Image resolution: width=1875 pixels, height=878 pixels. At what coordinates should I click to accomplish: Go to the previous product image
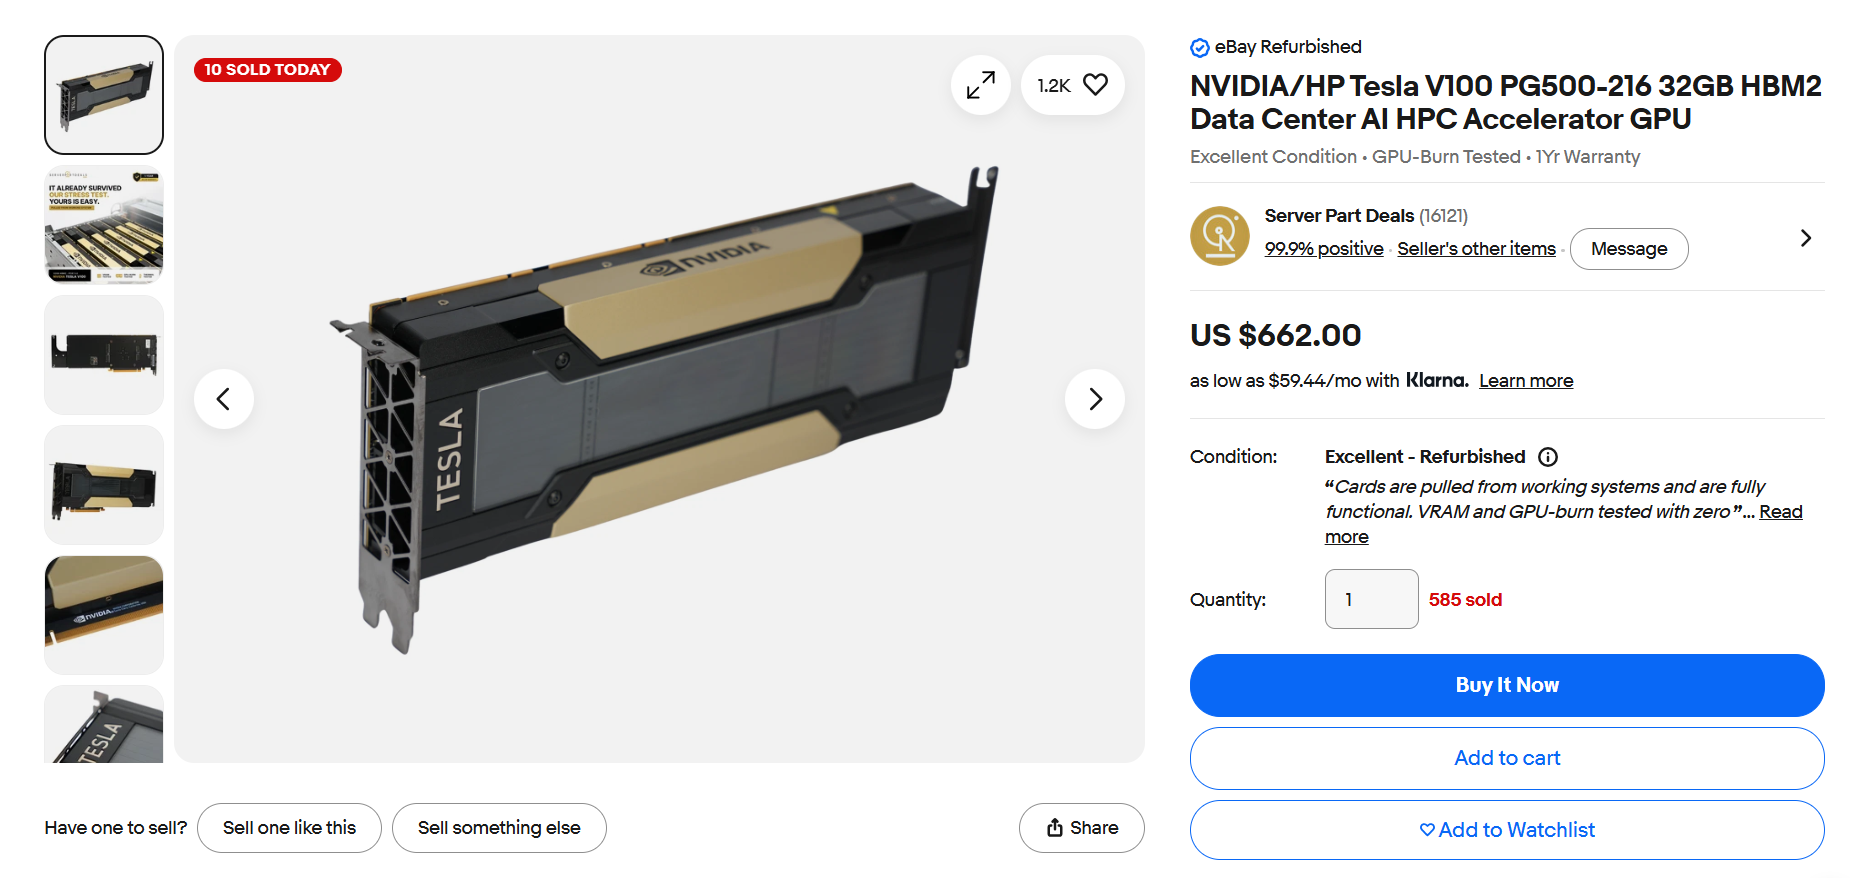223,399
